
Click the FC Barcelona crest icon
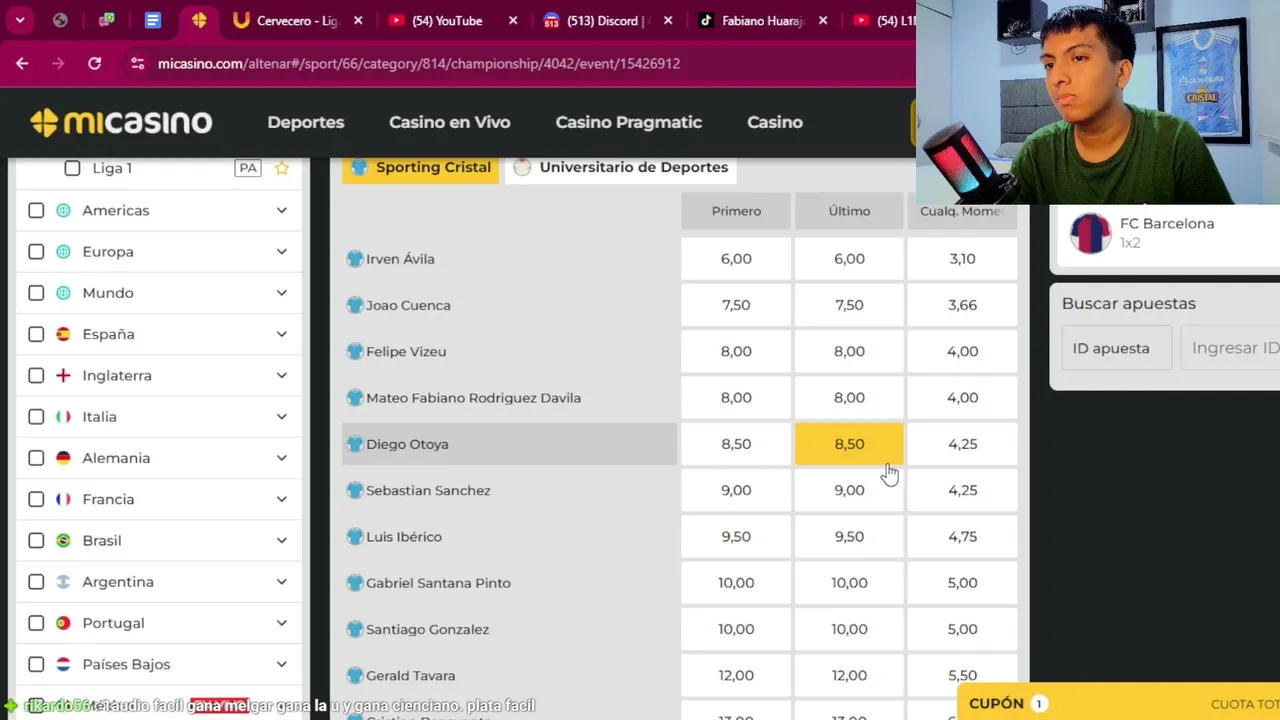(1090, 233)
